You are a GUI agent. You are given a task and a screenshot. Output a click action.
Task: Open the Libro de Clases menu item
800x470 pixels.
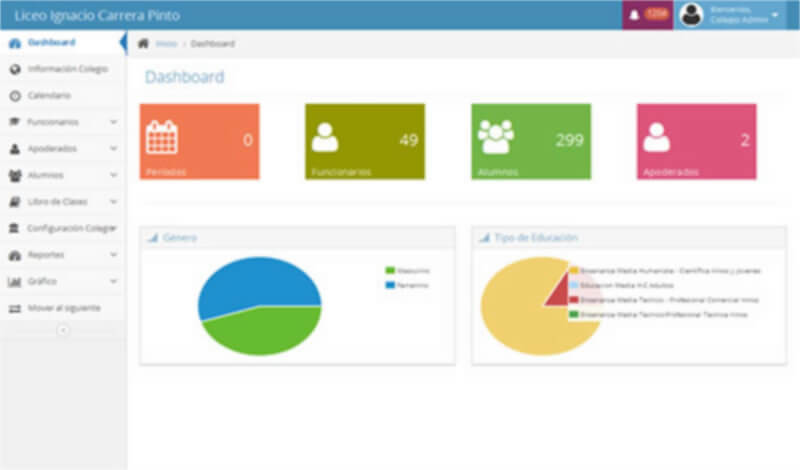click(63, 202)
